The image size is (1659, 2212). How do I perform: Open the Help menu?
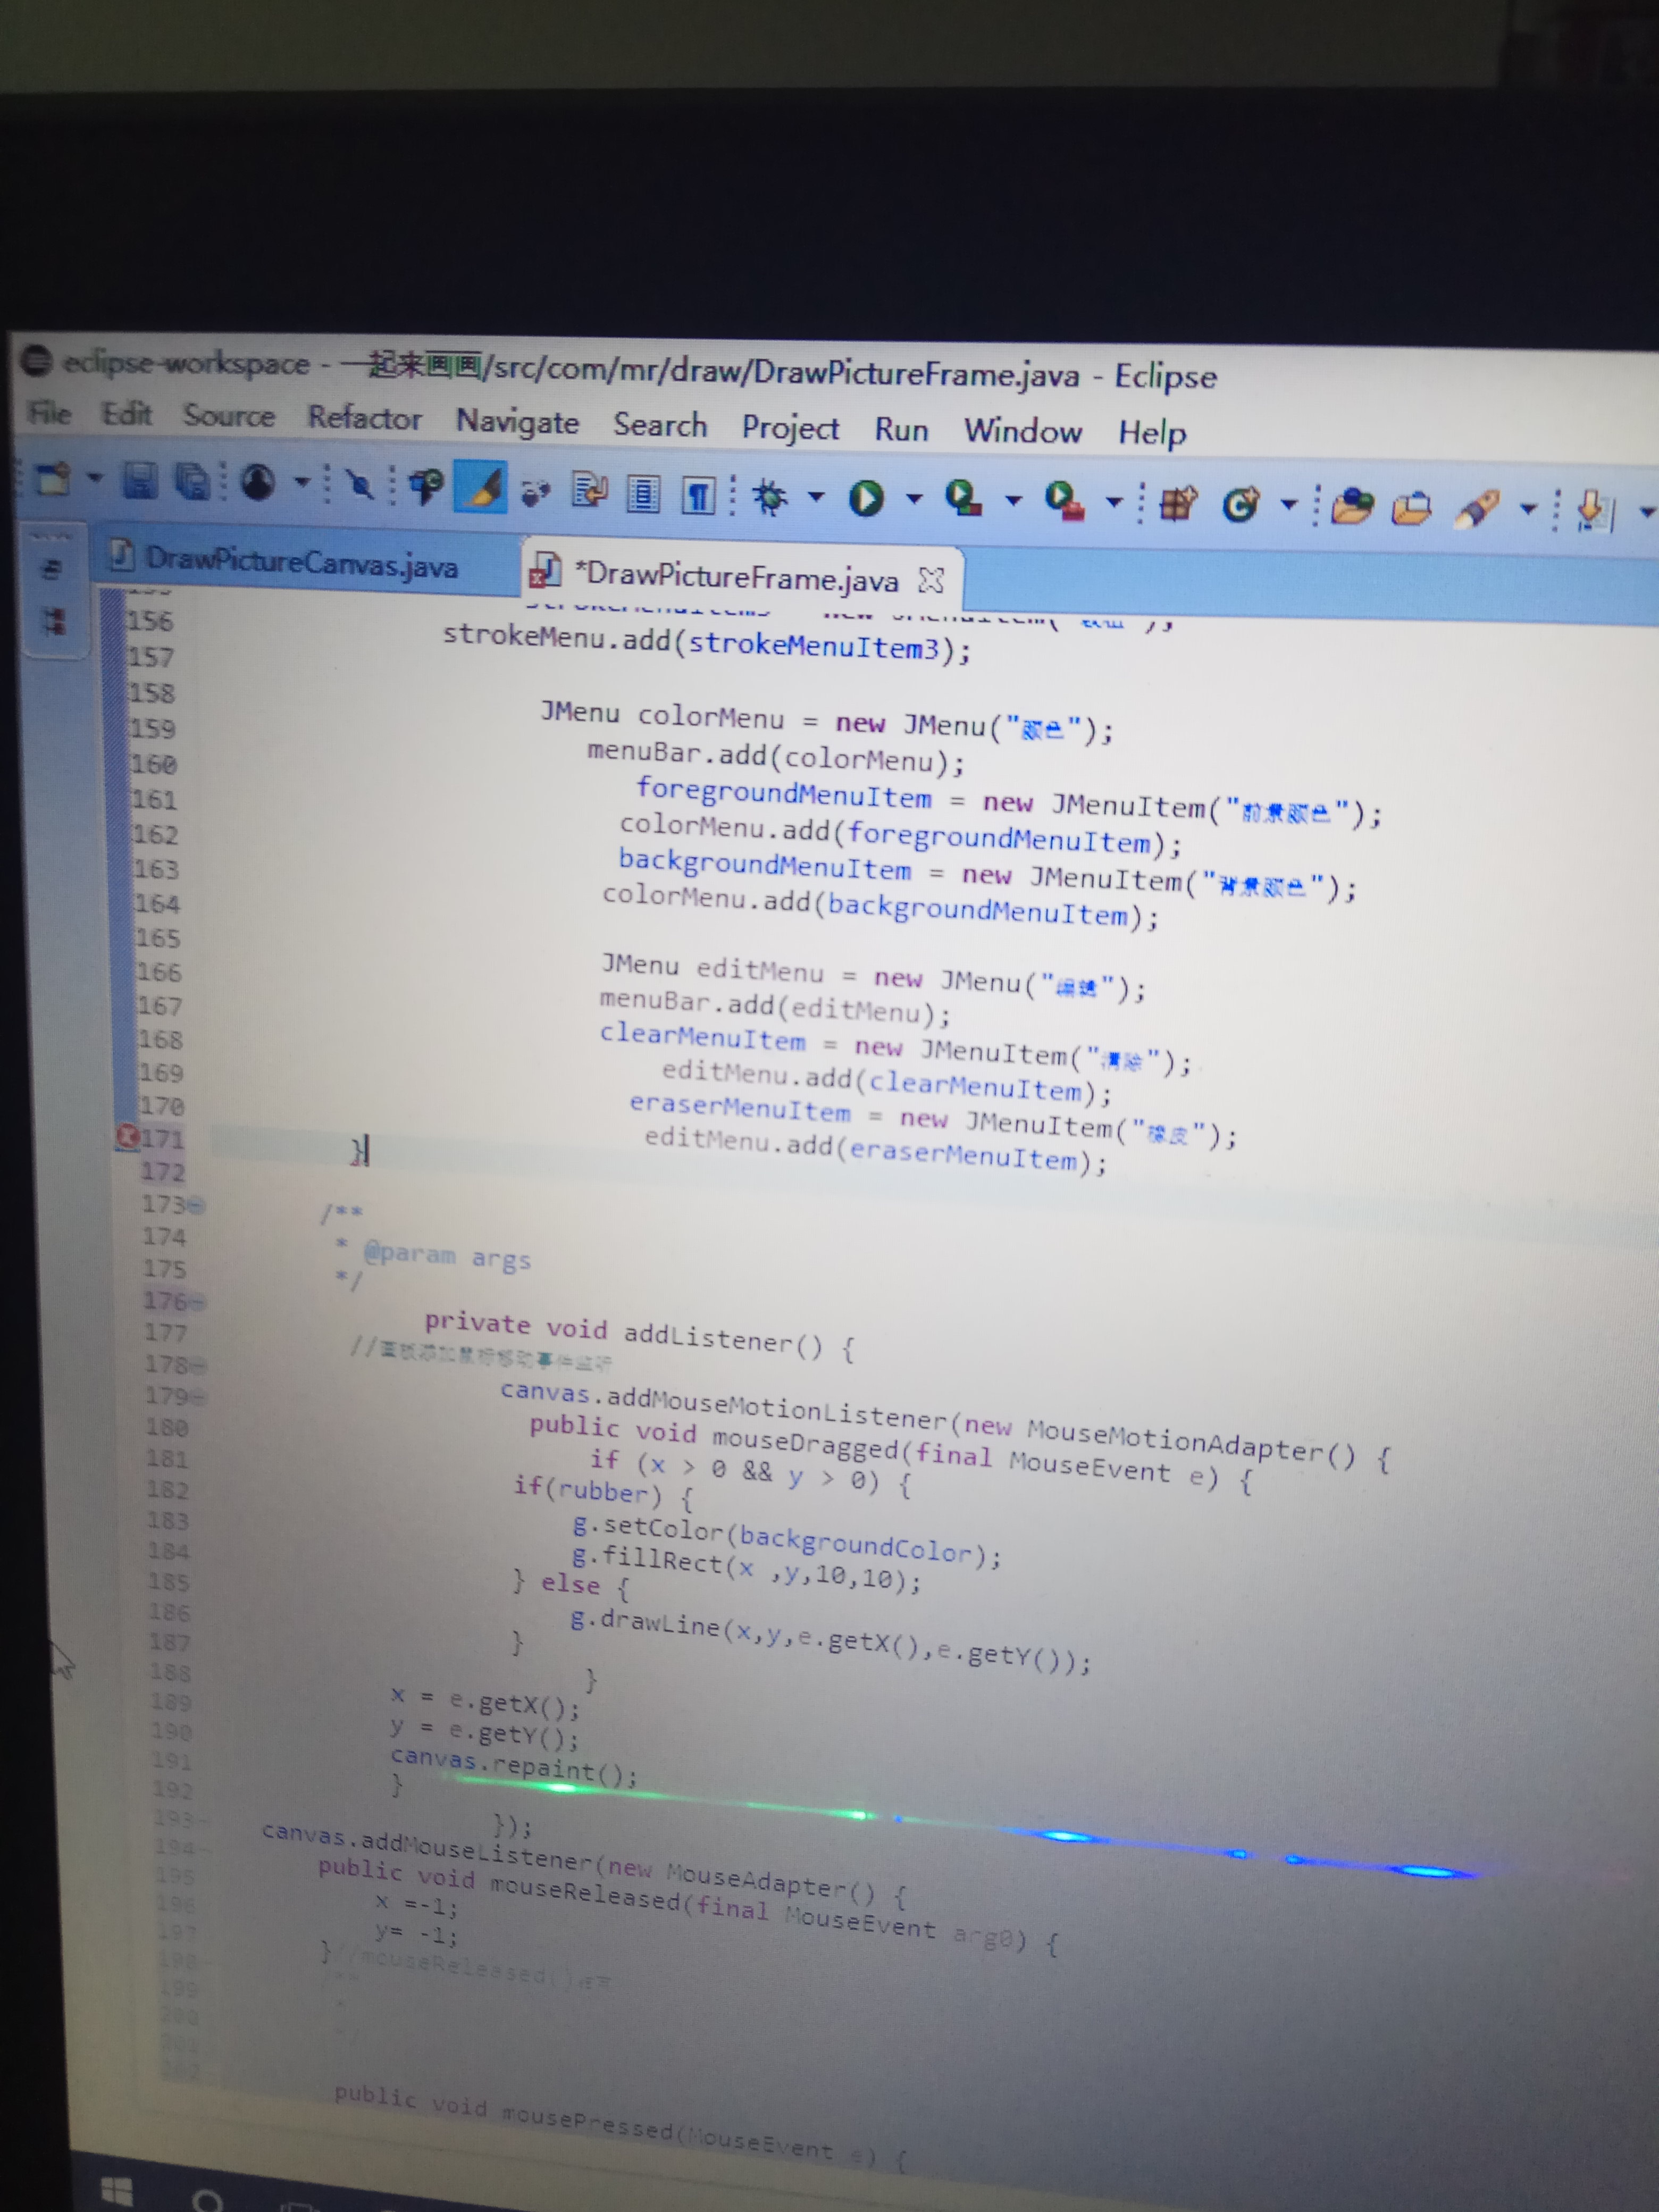pyautogui.click(x=1152, y=433)
